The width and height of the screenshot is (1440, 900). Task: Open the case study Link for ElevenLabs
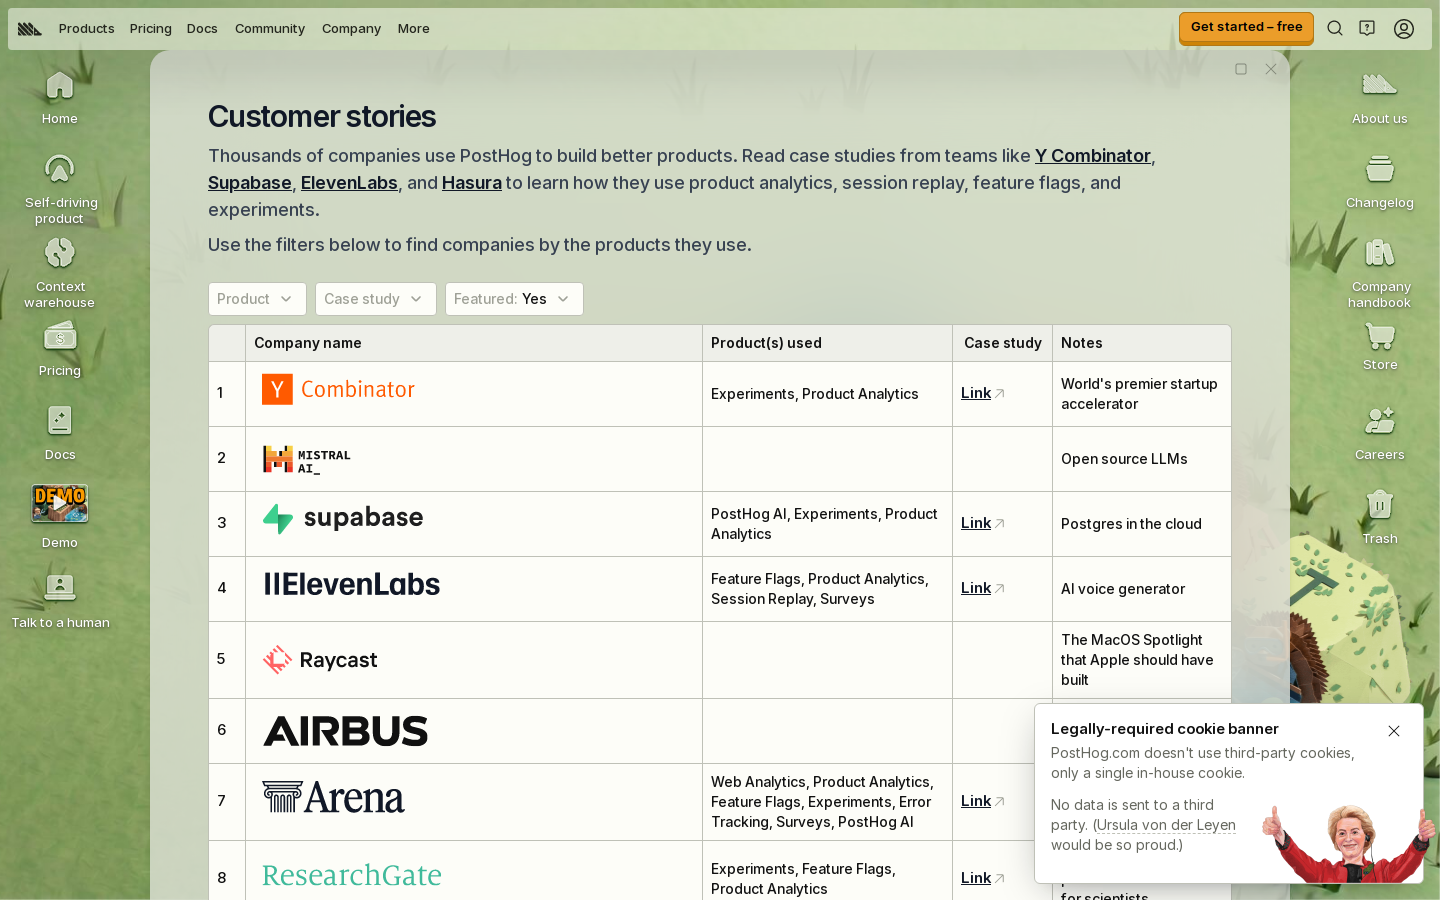982,588
